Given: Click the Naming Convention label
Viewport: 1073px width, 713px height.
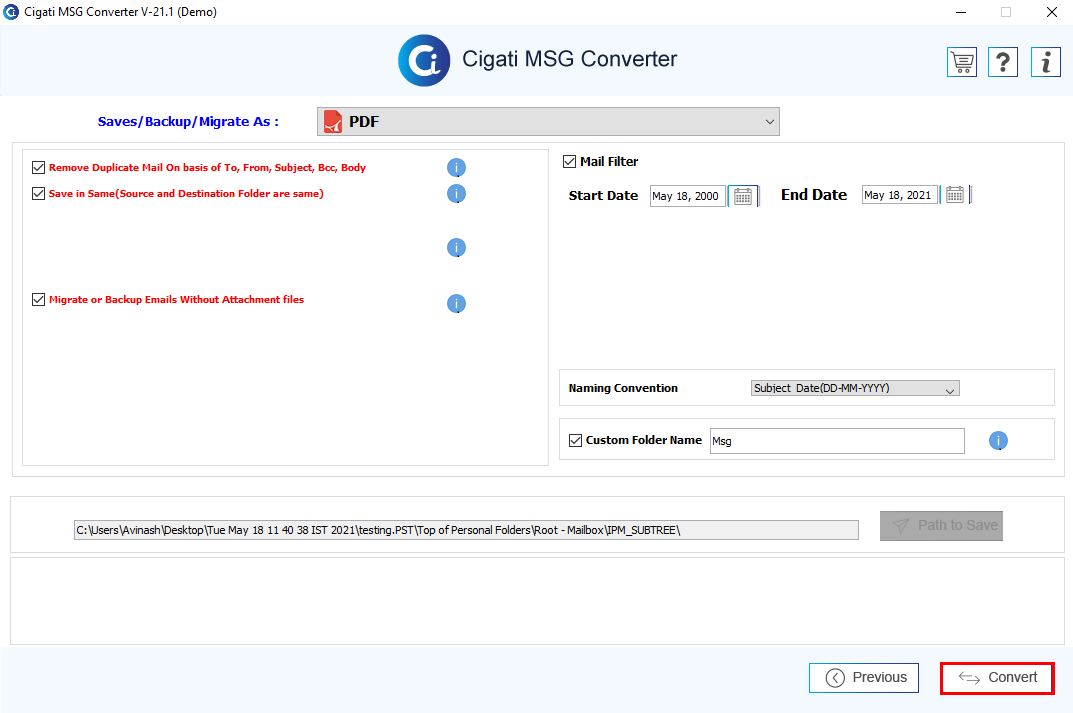Looking at the screenshot, I should click(x=623, y=388).
